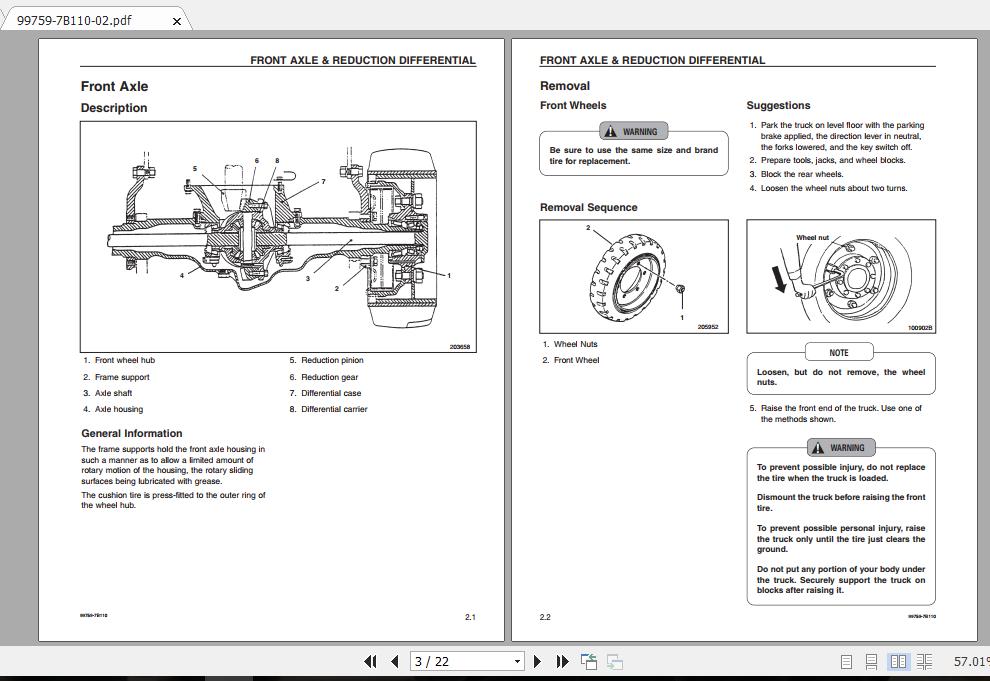Jump to the last page
The width and height of the screenshot is (990, 681).
pyautogui.click(x=561, y=661)
